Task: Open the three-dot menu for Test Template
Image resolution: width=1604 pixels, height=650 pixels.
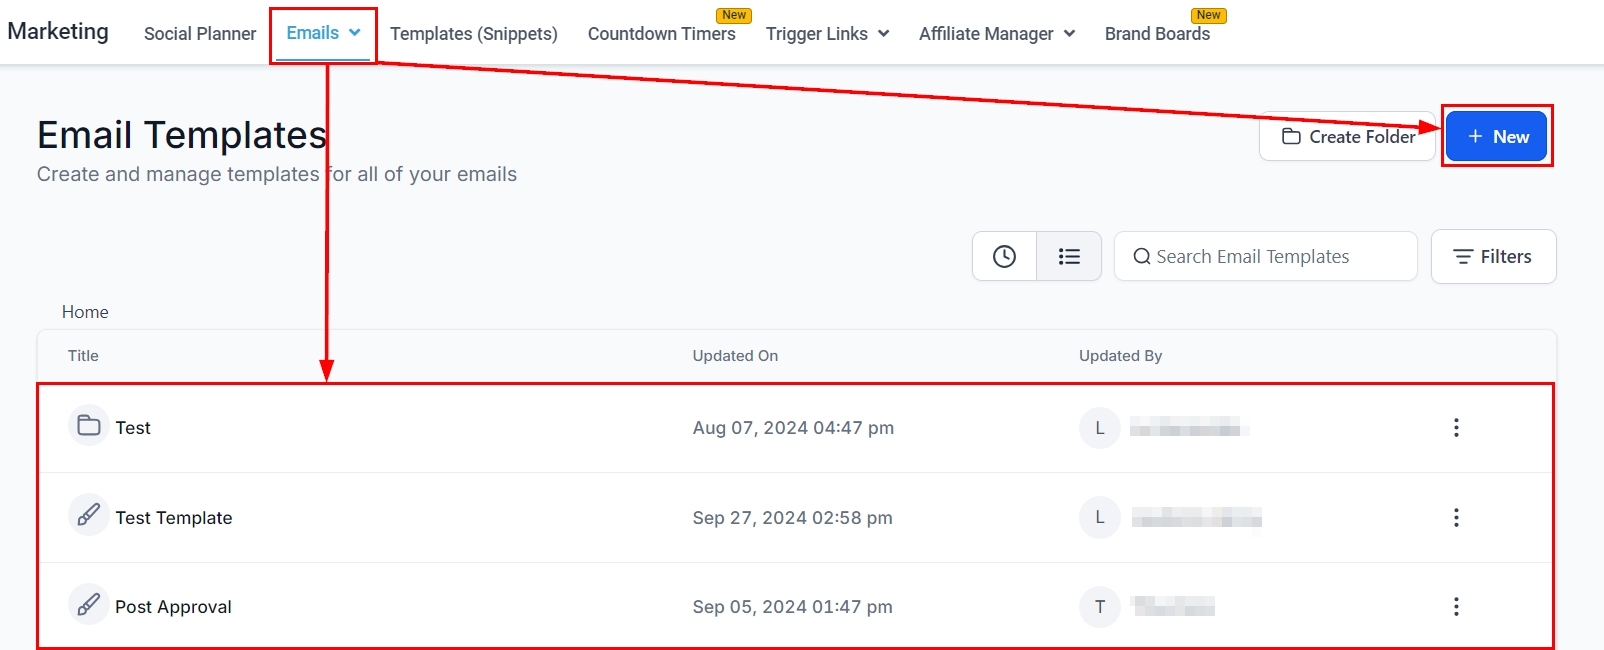Action: tap(1456, 517)
